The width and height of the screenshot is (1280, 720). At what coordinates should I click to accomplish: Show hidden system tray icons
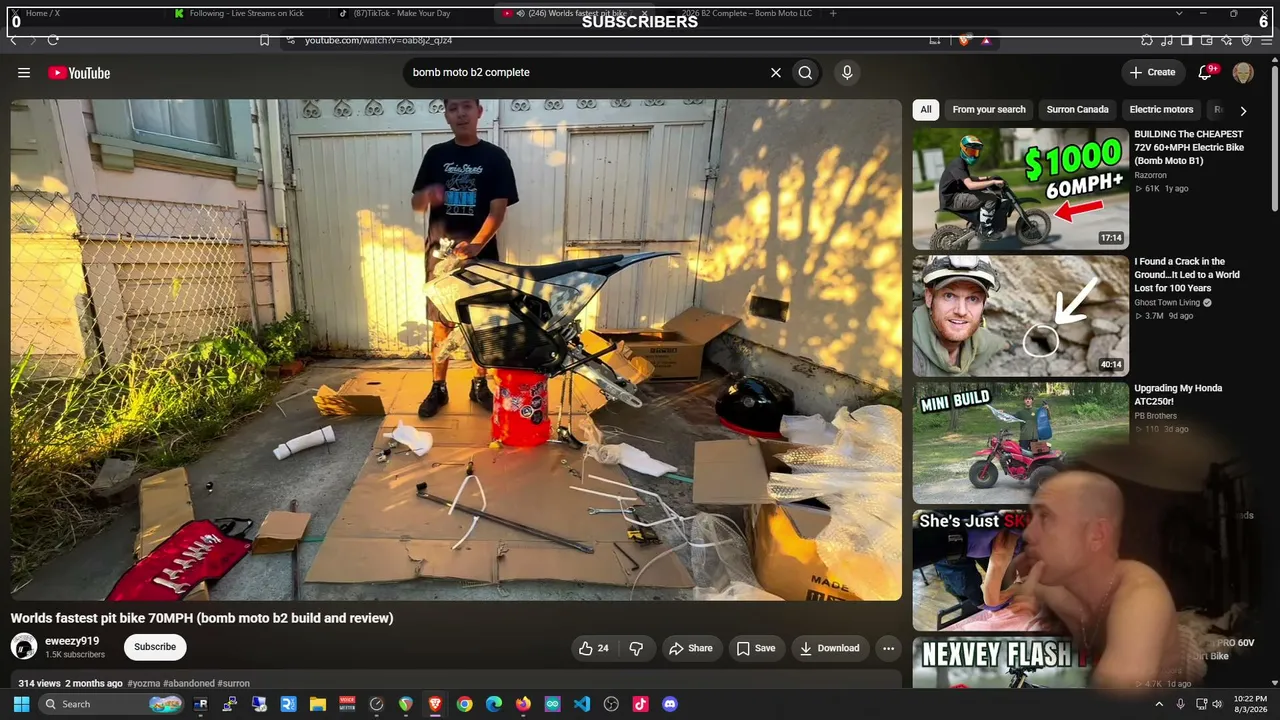tap(1159, 704)
